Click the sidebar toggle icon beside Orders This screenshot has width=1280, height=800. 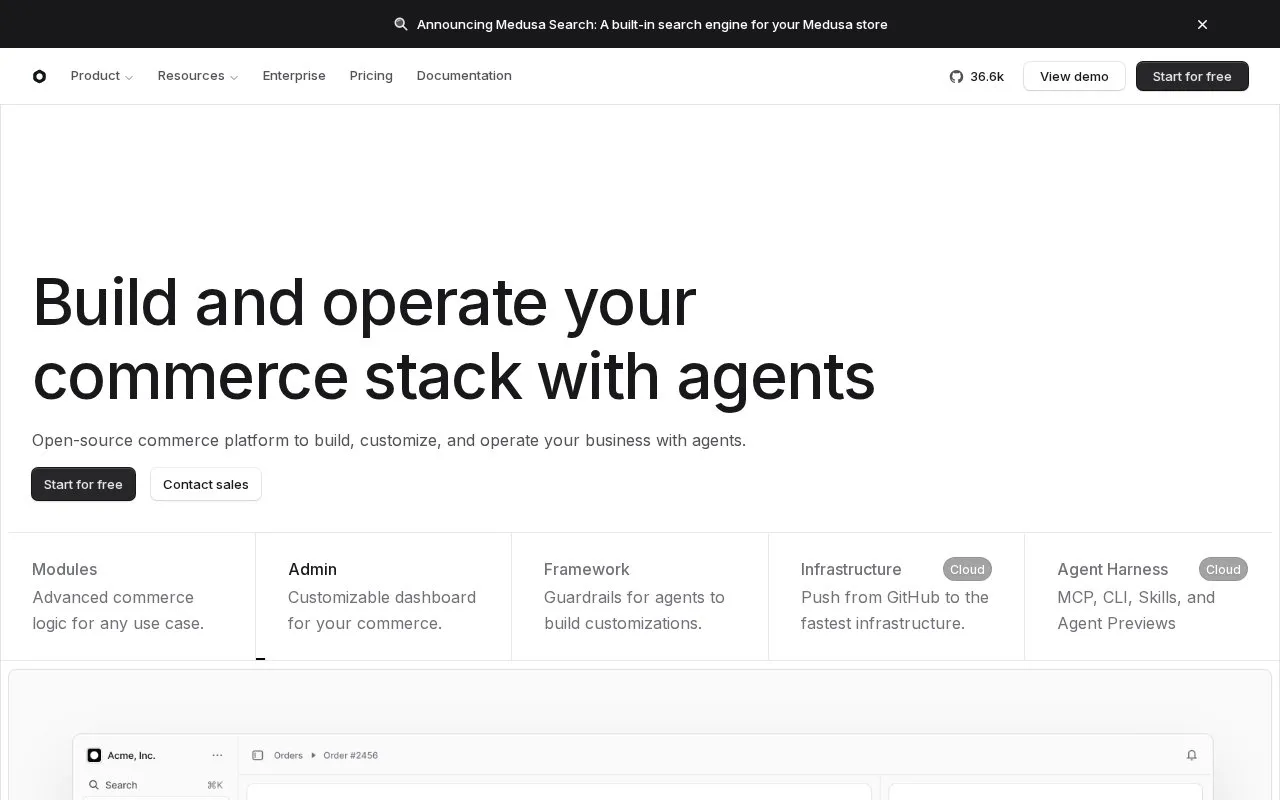258,755
